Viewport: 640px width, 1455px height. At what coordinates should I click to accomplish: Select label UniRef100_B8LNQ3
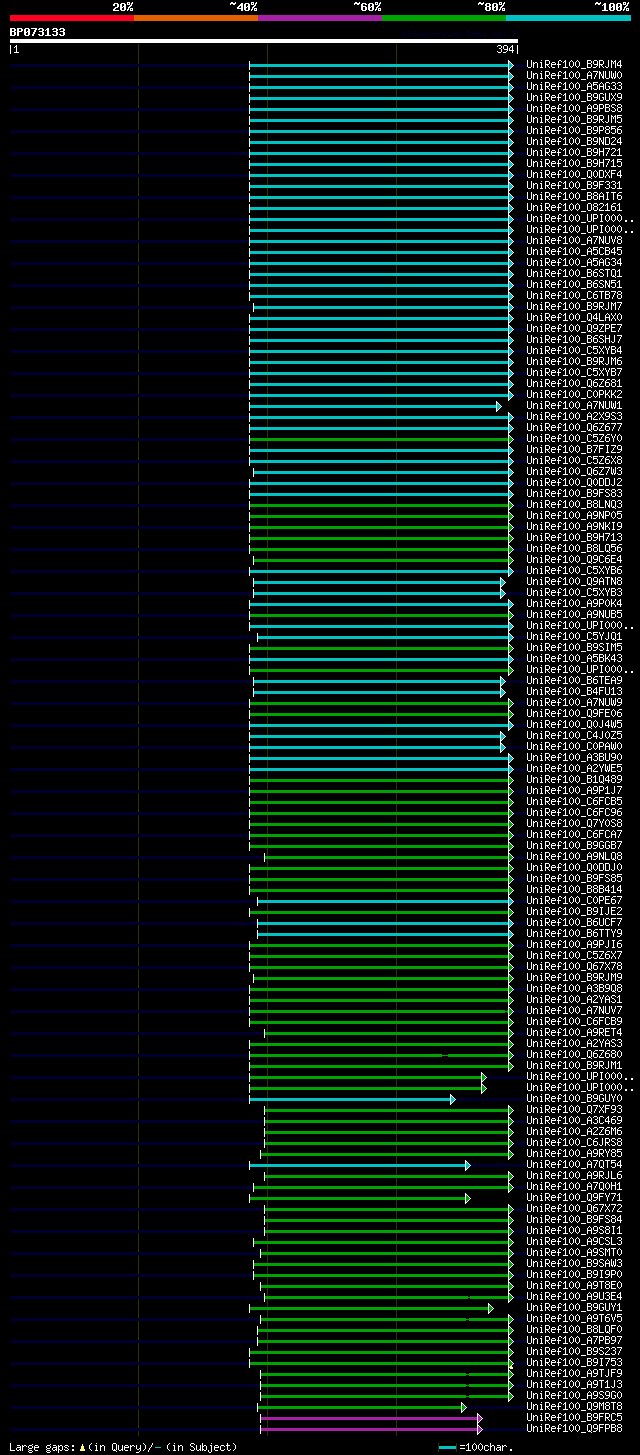pos(574,504)
